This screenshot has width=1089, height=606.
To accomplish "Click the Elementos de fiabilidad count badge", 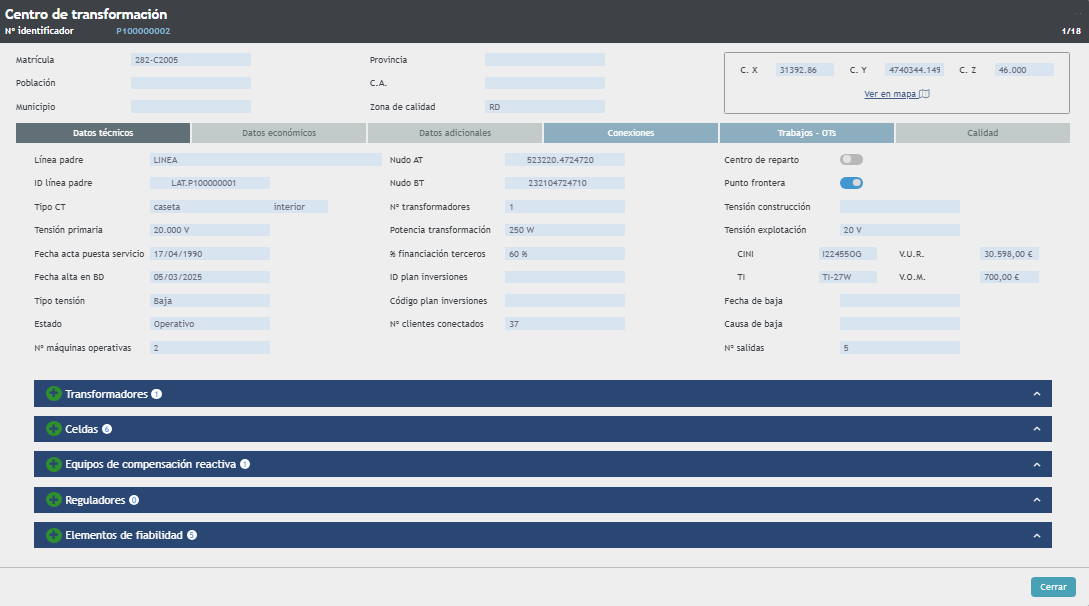I will 192,536.
